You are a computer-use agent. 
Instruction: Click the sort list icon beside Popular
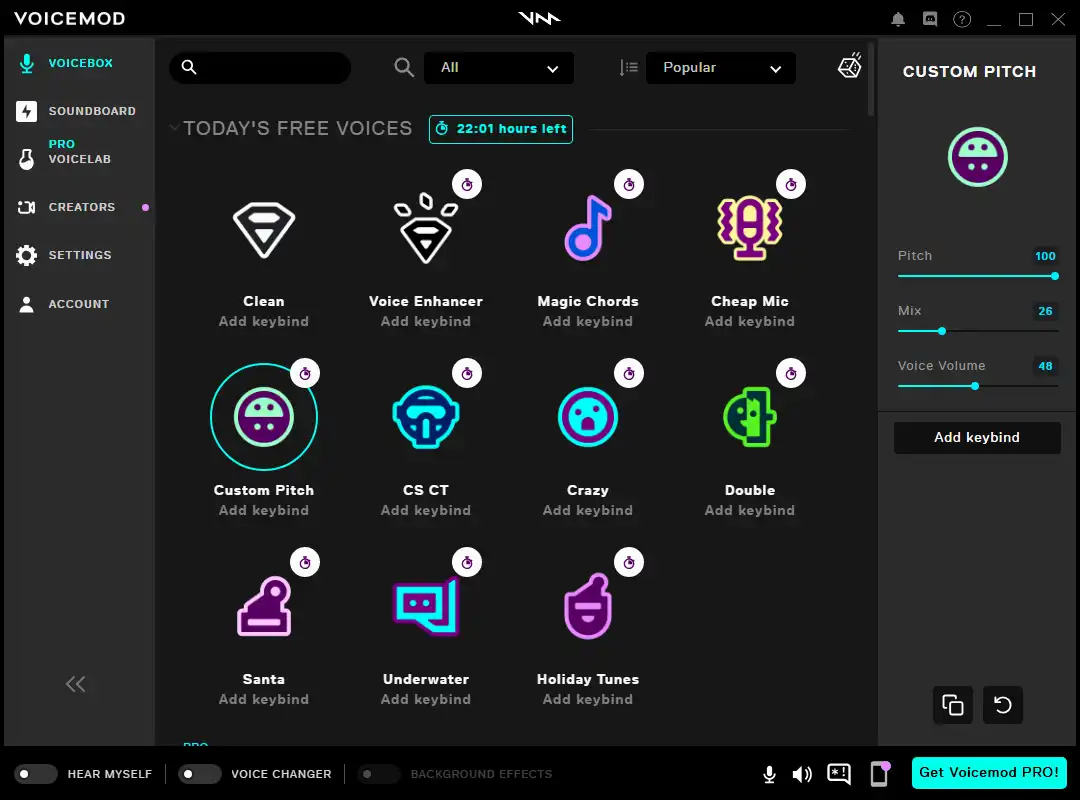coord(628,68)
